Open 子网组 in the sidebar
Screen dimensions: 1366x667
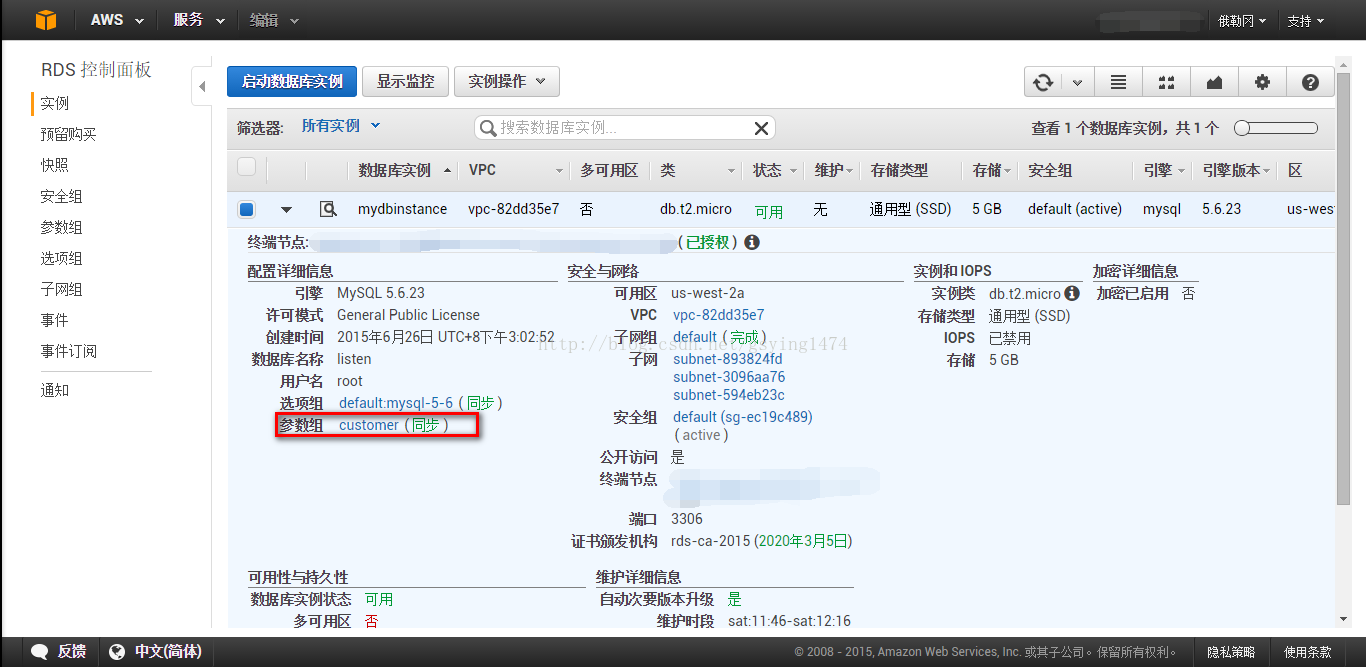61,290
